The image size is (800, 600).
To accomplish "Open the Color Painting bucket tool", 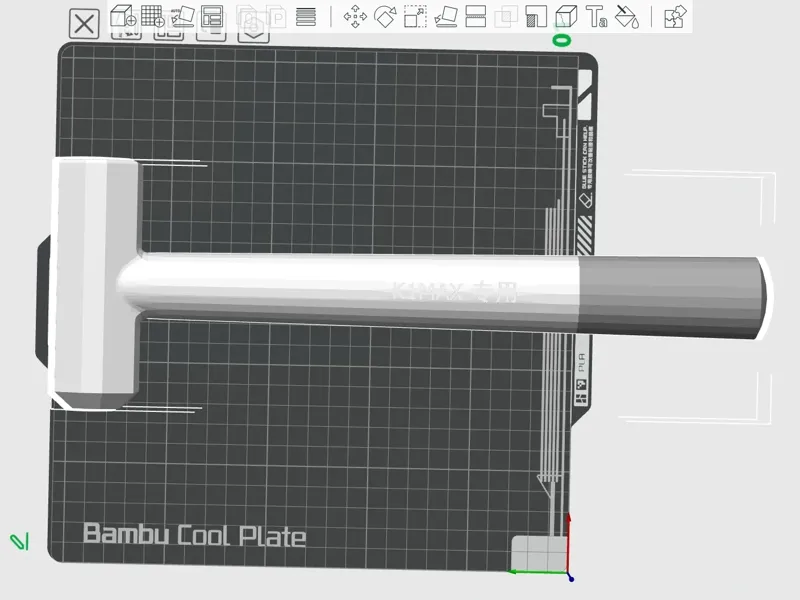I will coord(627,16).
